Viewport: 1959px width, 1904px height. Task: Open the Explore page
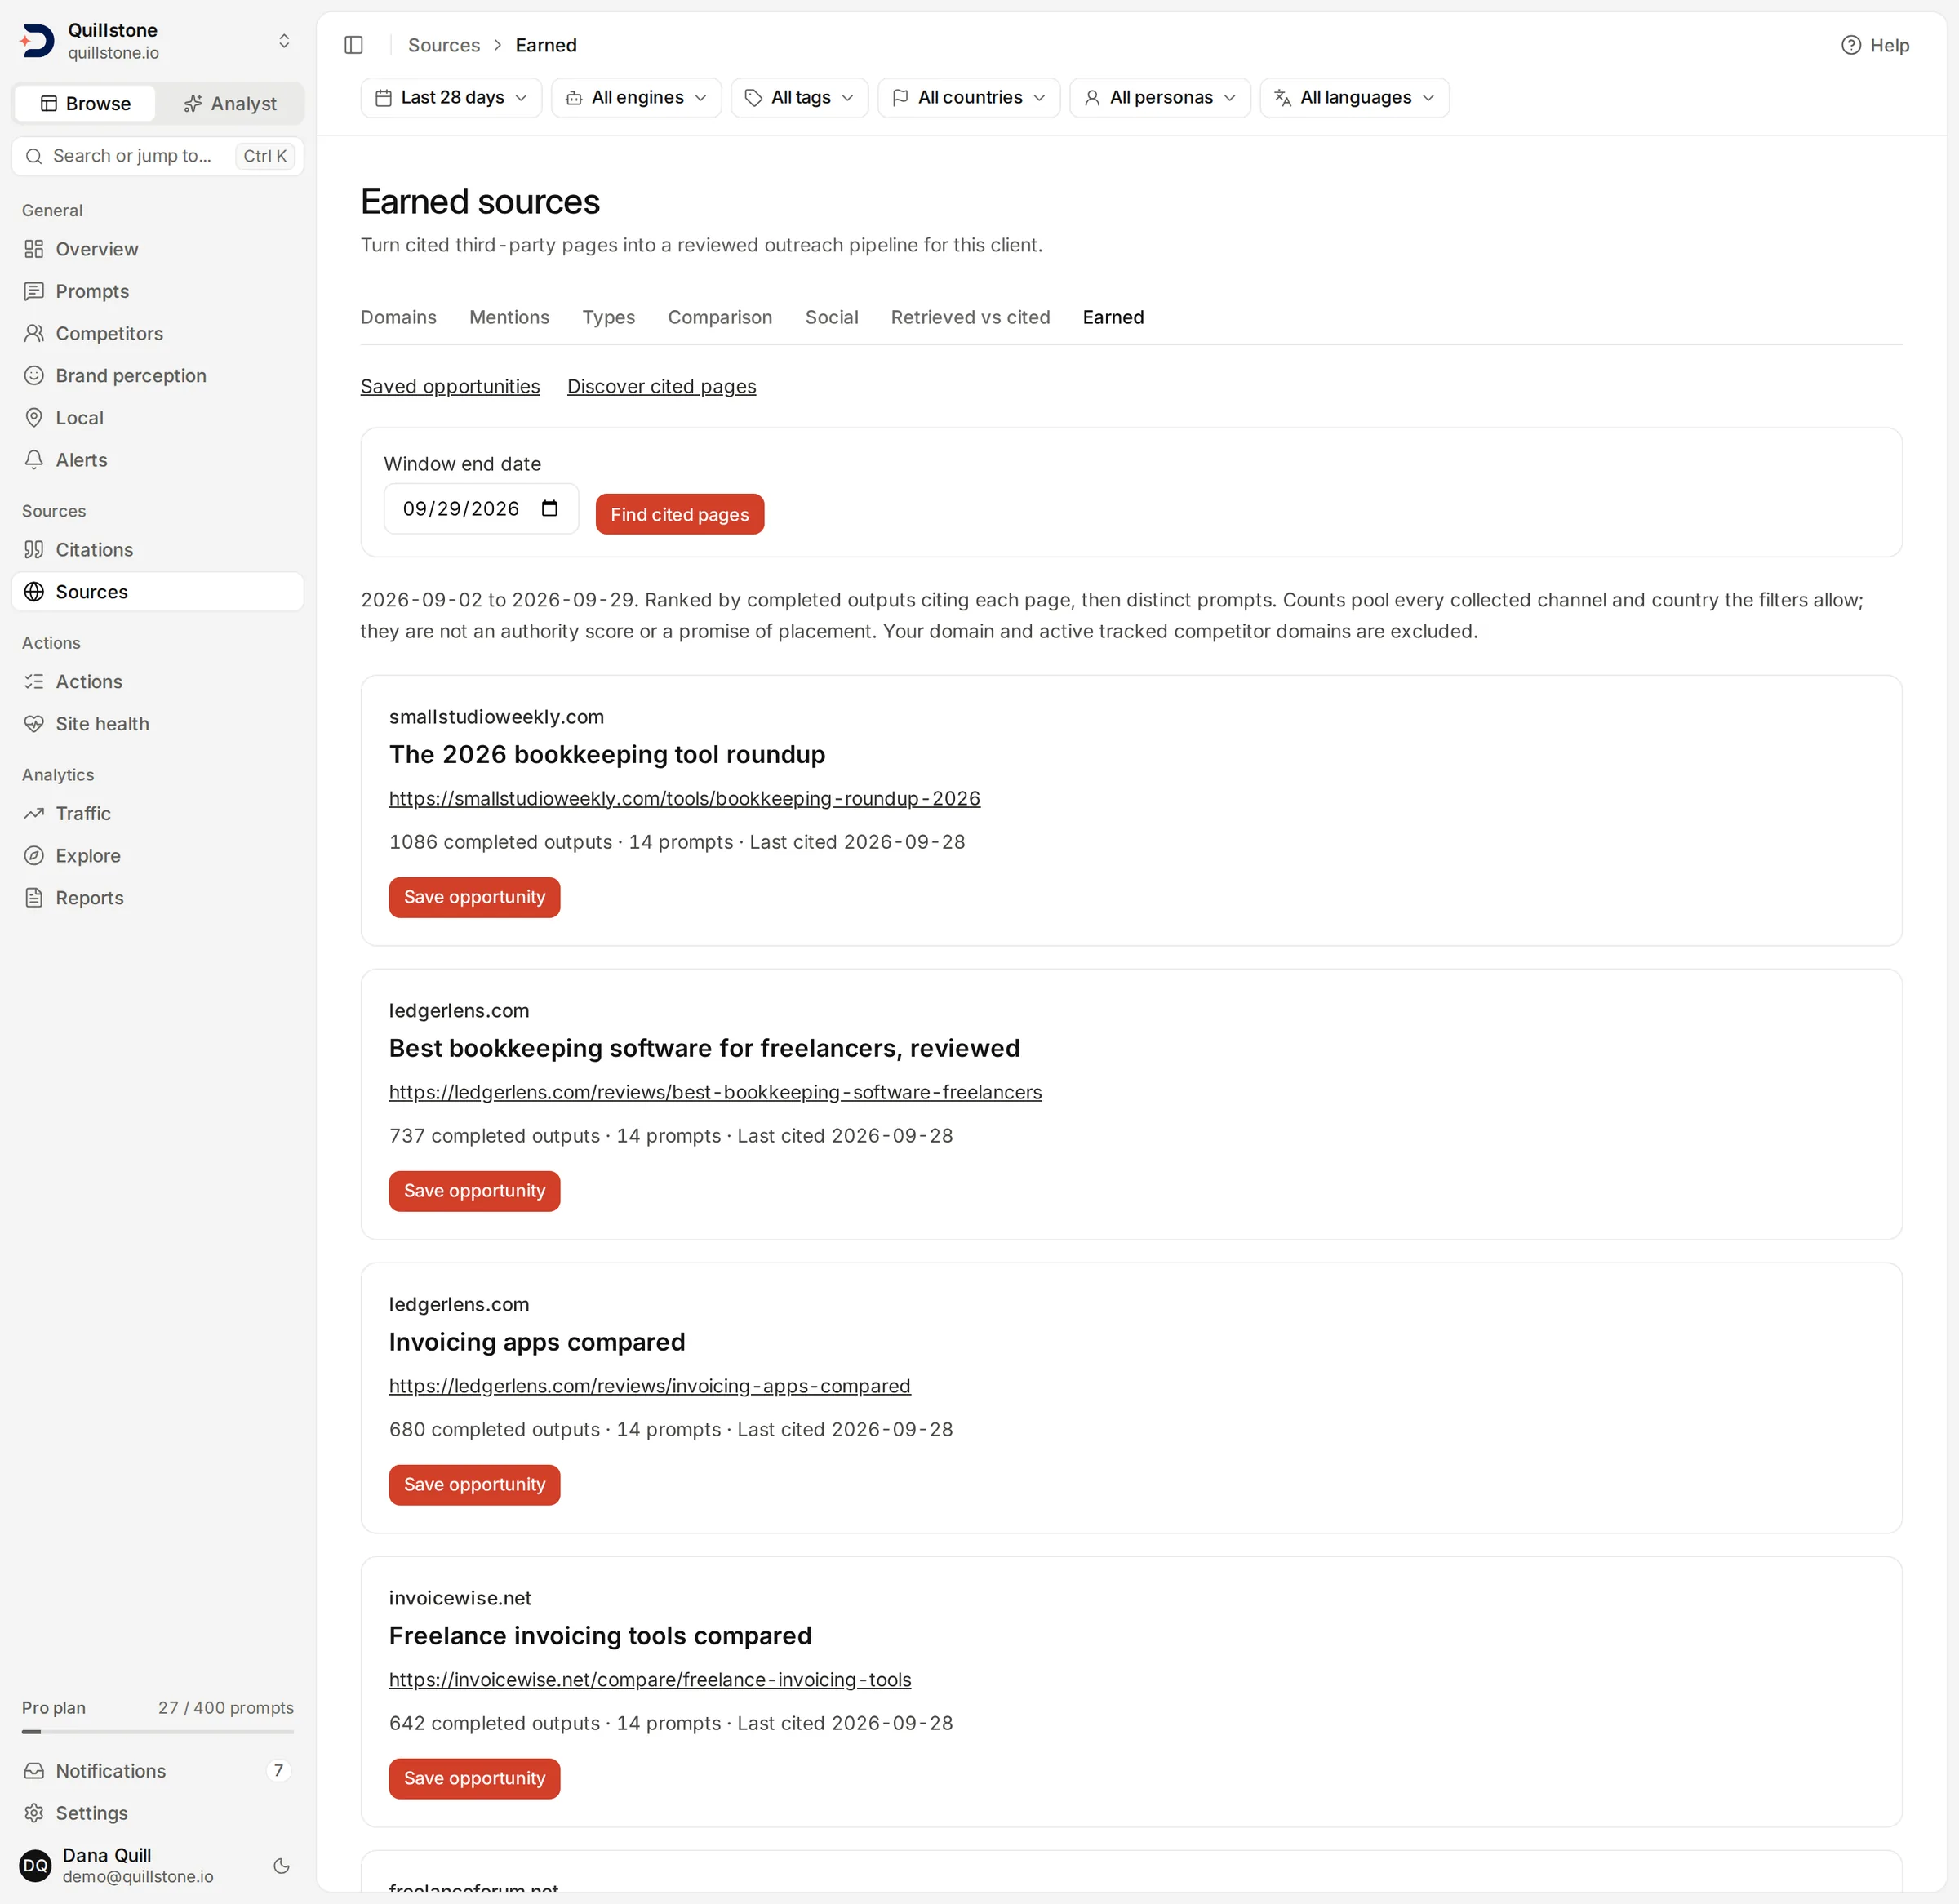[157, 856]
